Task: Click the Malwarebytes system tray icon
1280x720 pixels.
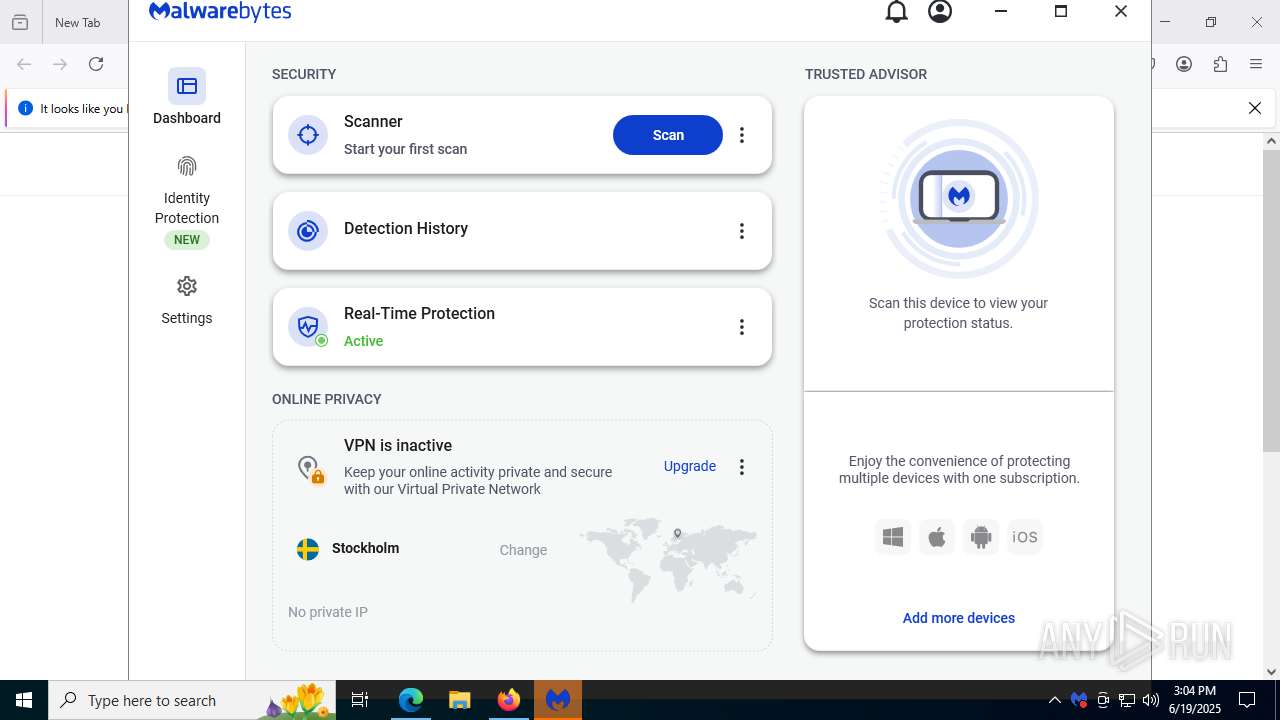Action: 1078,700
